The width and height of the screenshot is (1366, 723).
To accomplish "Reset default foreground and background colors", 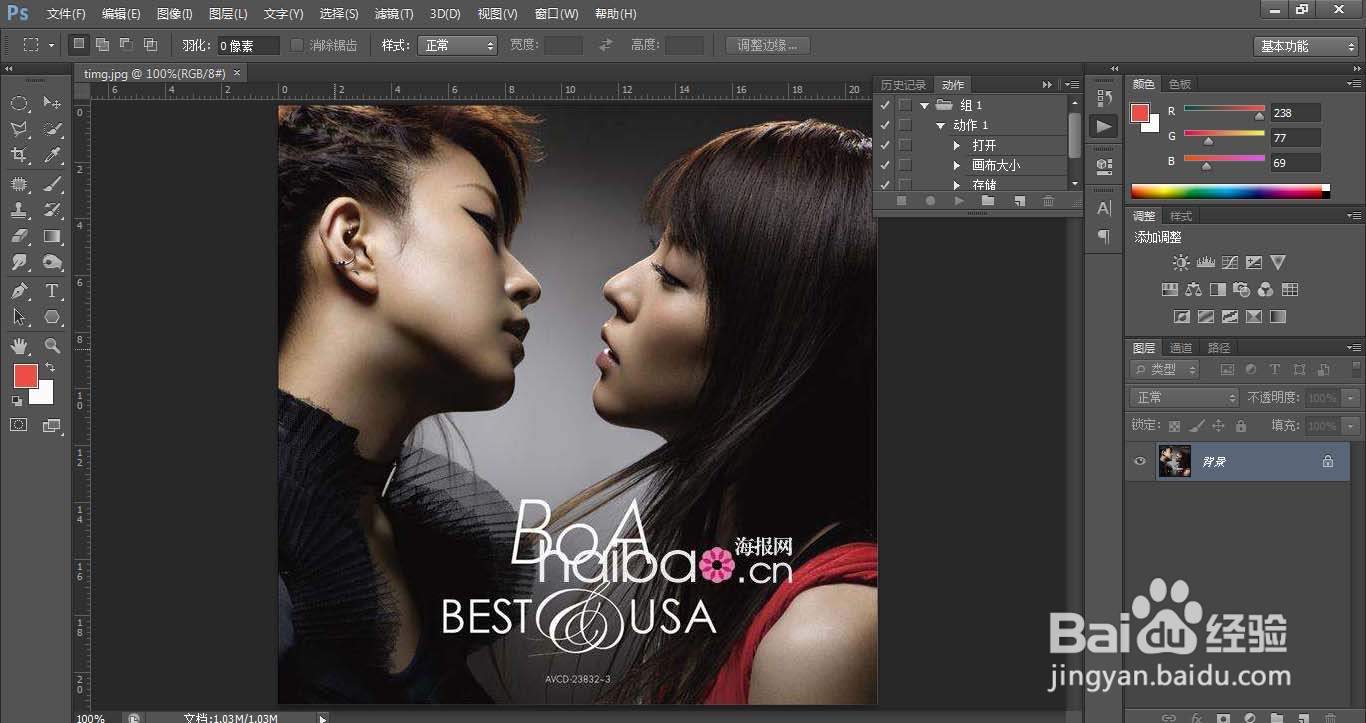I will click(17, 401).
